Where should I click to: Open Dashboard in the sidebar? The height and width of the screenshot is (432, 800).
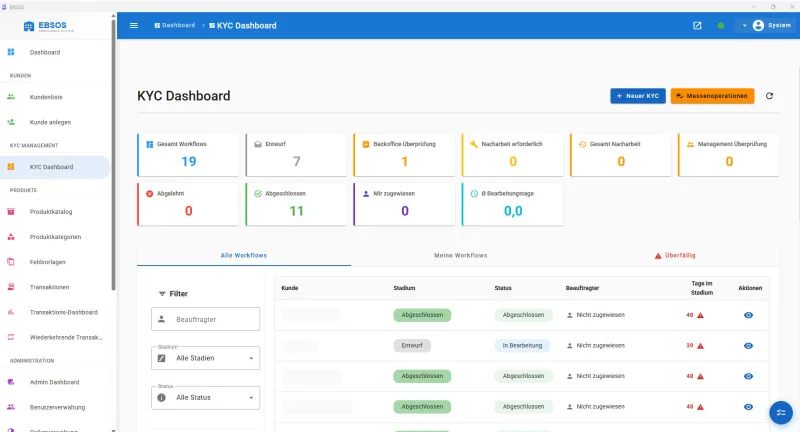(x=55, y=52)
